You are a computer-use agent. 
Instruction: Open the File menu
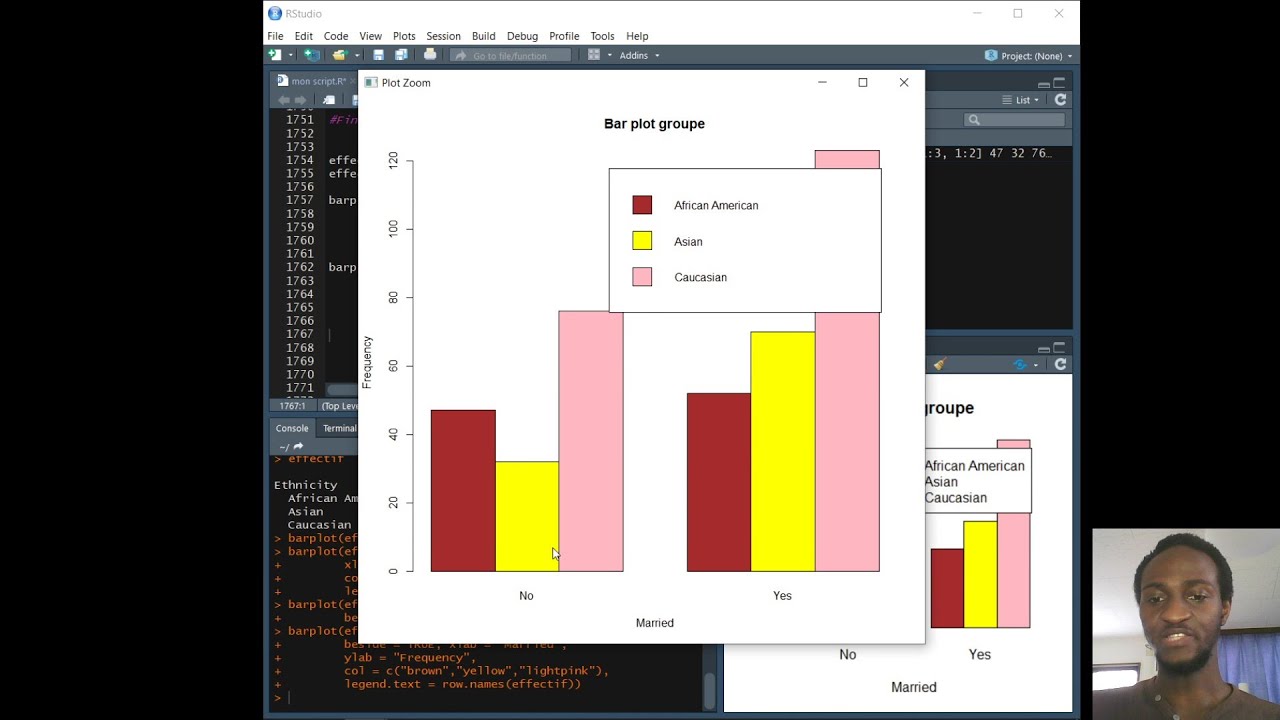275,36
